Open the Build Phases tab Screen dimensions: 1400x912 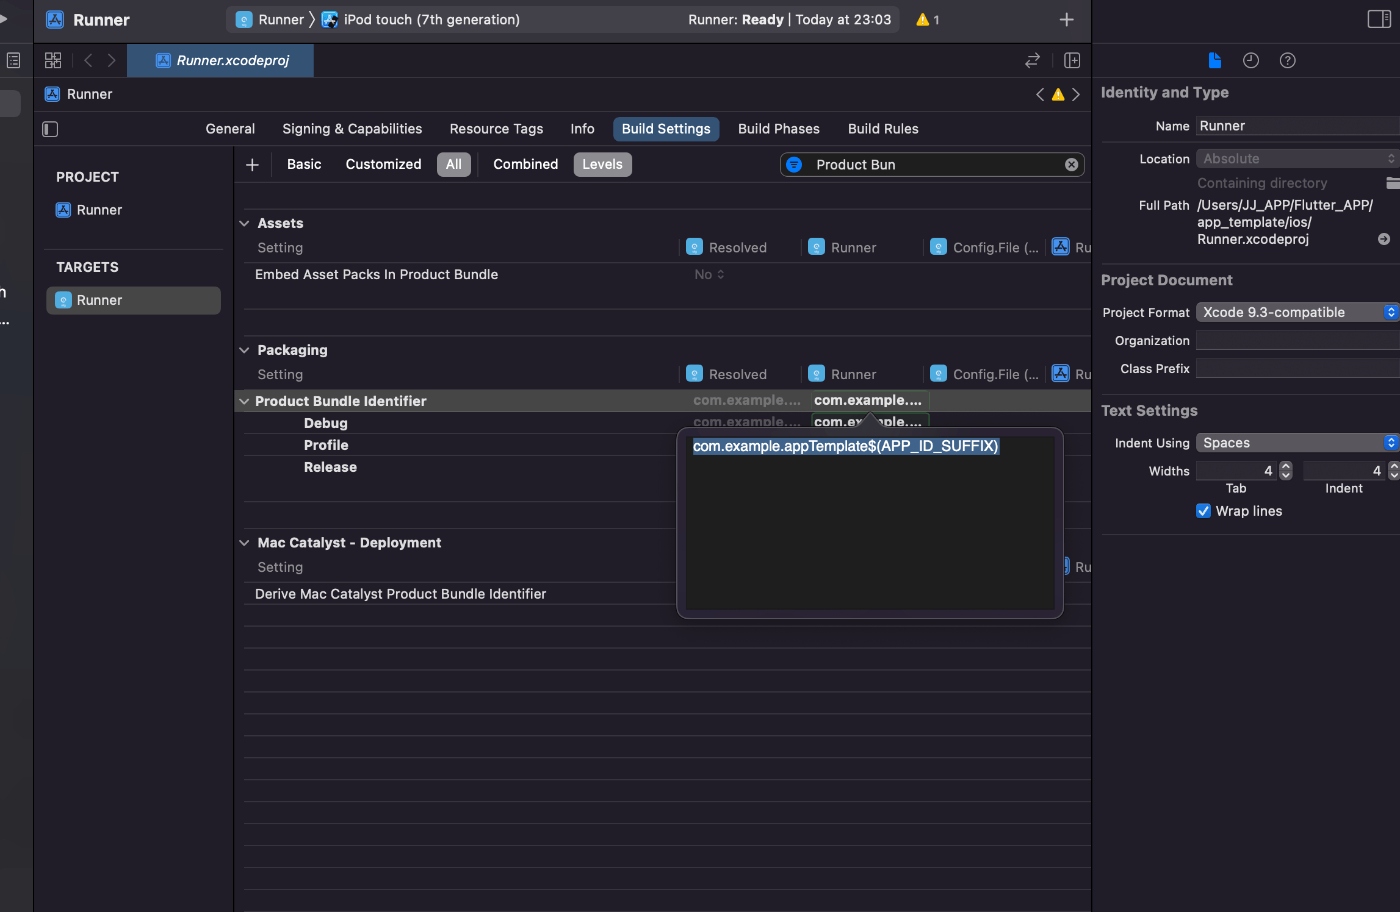pos(778,129)
